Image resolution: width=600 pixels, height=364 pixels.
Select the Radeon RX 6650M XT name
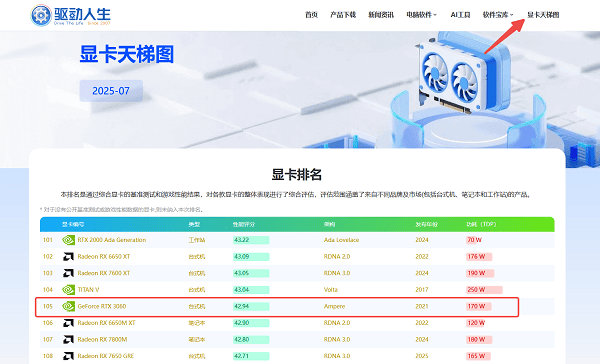[106, 323]
